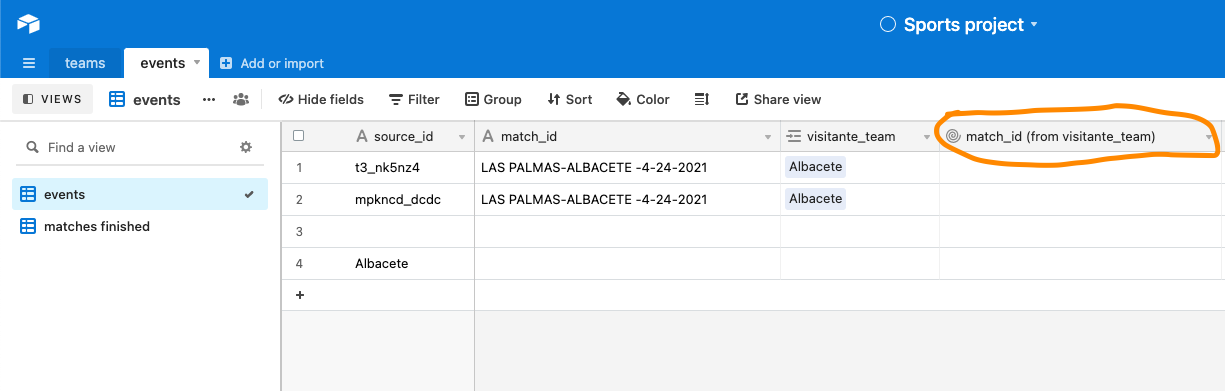Click the text field icon in source_id header

point(361,136)
